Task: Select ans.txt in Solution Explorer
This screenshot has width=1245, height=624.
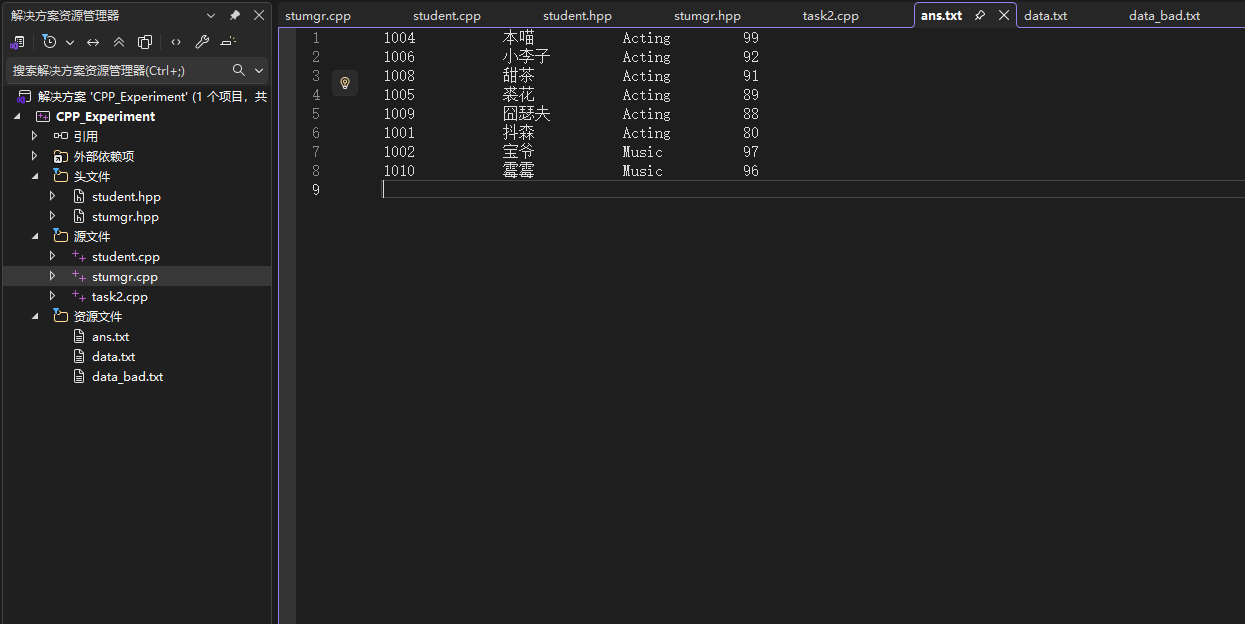Action: [x=110, y=337]
